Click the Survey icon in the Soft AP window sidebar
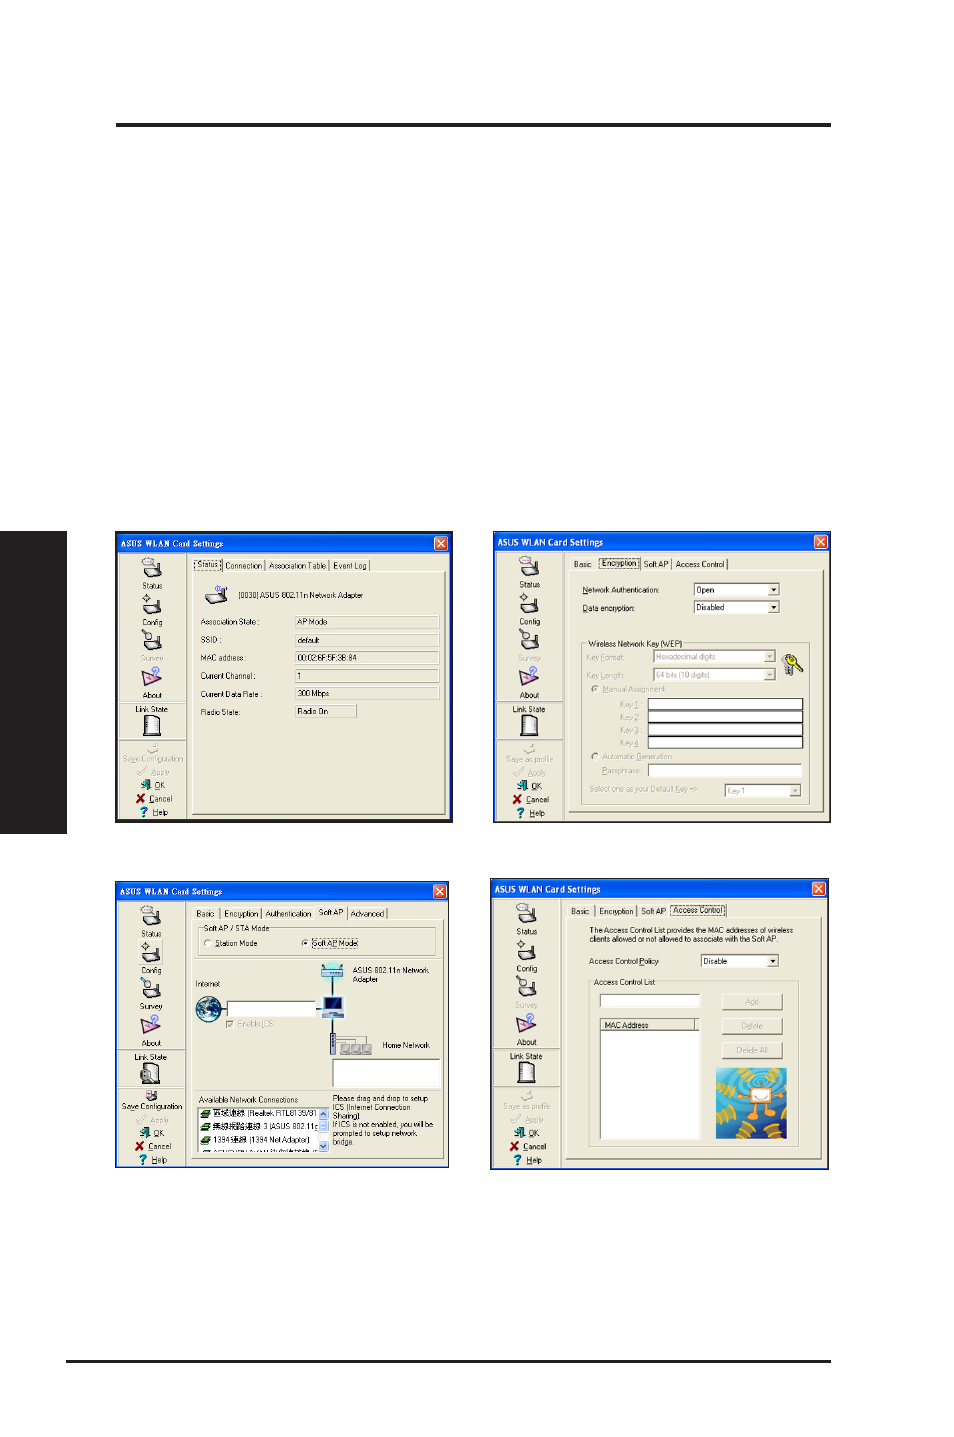Screen dimensions: 954x1437 (x=151, y=988)
